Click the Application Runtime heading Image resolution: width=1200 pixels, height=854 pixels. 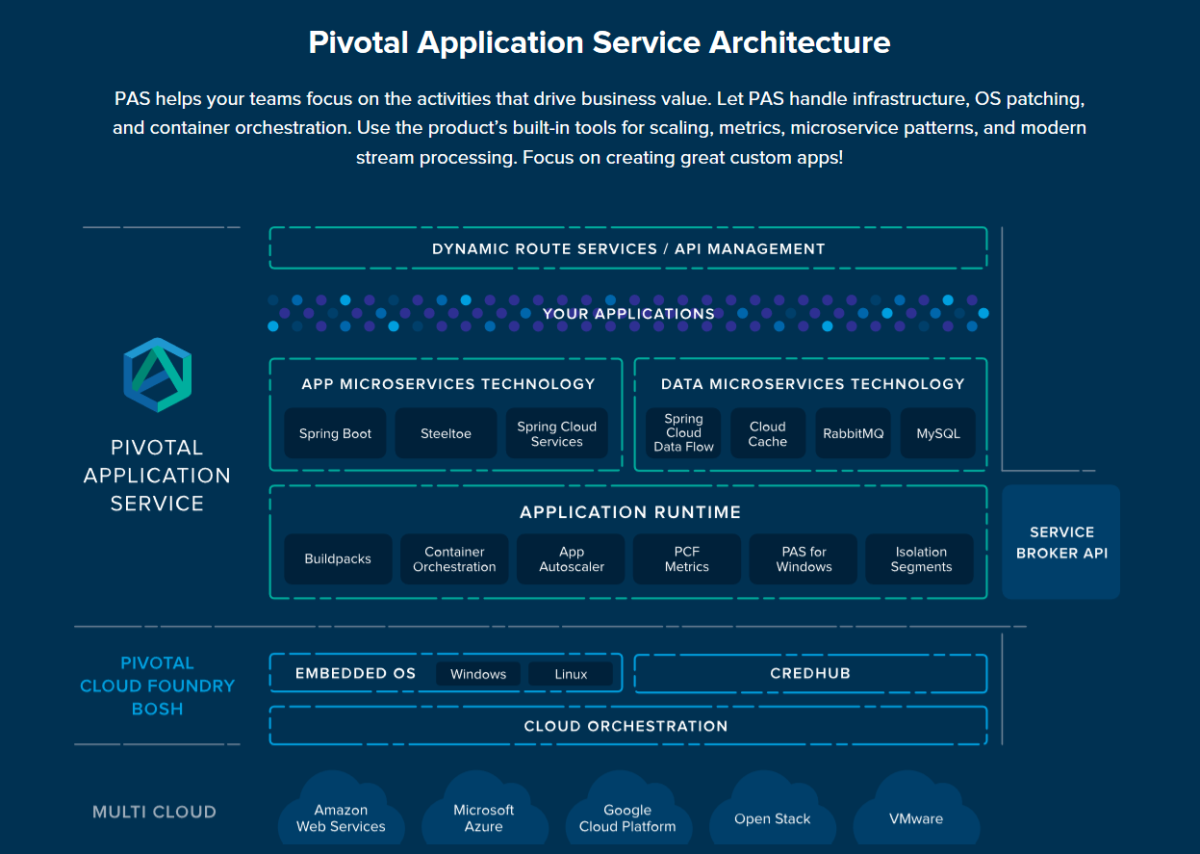[x=630, y=512]
